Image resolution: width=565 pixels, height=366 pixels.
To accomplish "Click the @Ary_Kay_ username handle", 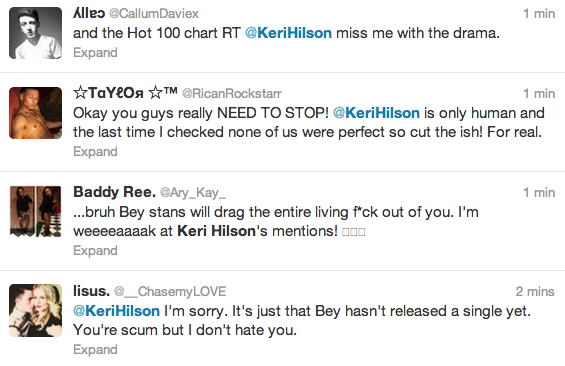I will pyautogui.click(x=192, y=193).
